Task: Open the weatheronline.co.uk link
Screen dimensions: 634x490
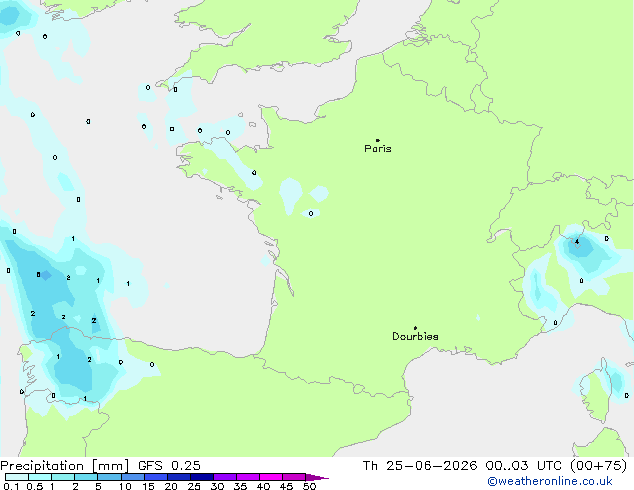Action: 550,481
